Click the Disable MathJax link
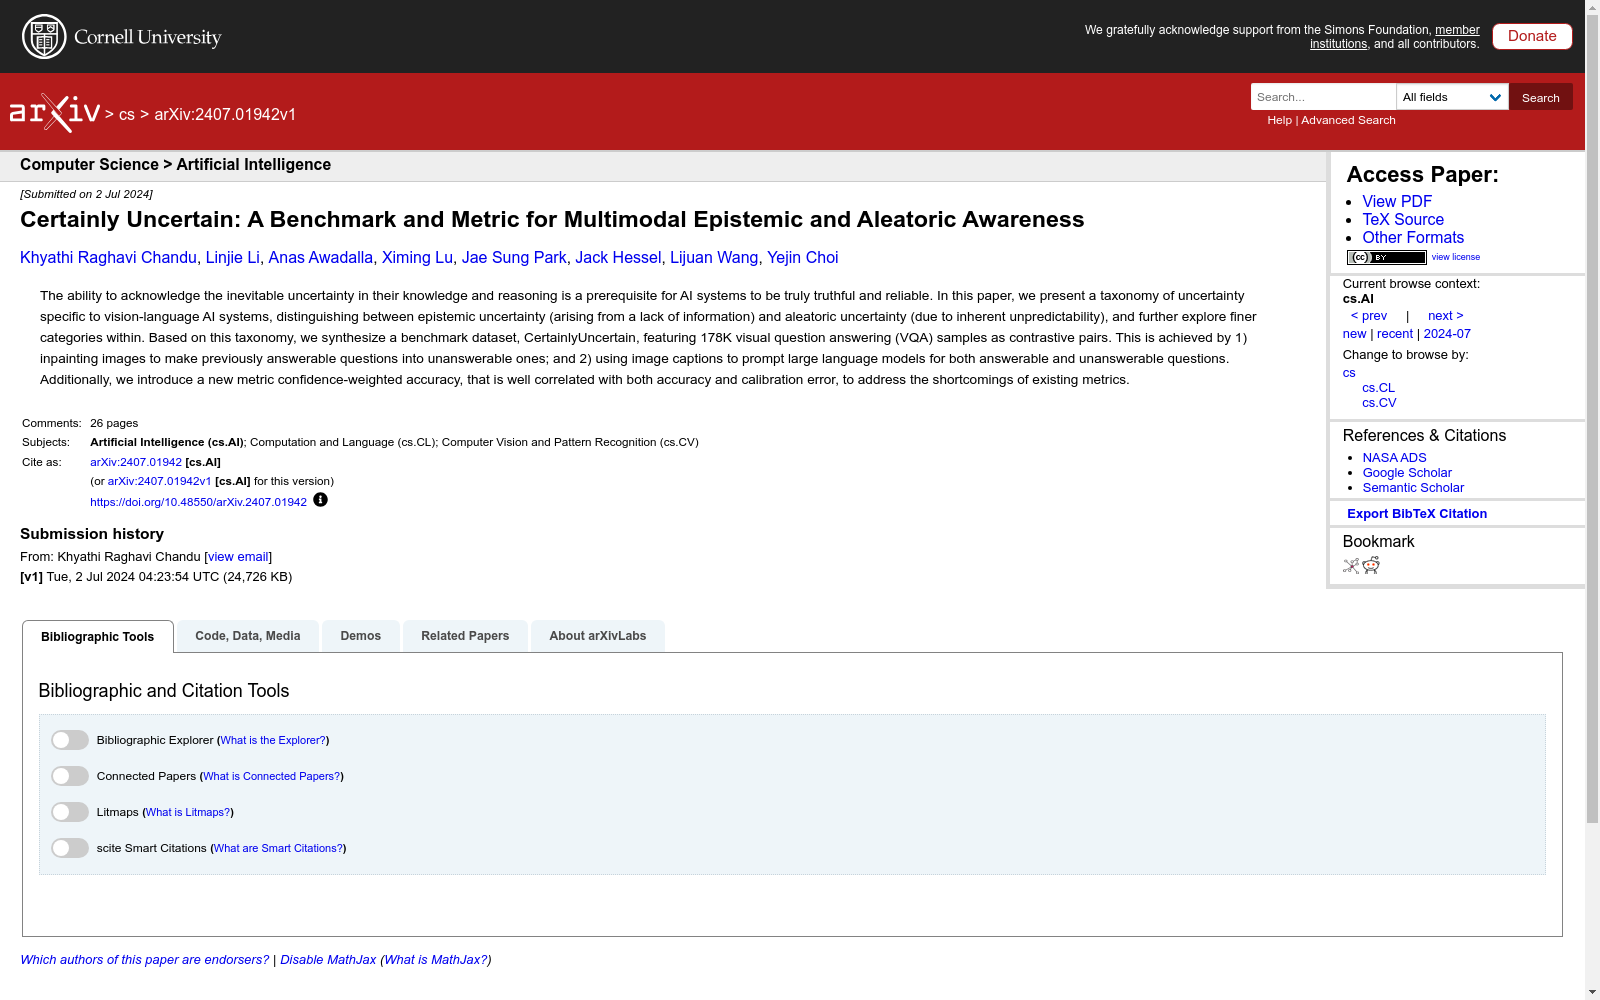 tap(328, 960)
